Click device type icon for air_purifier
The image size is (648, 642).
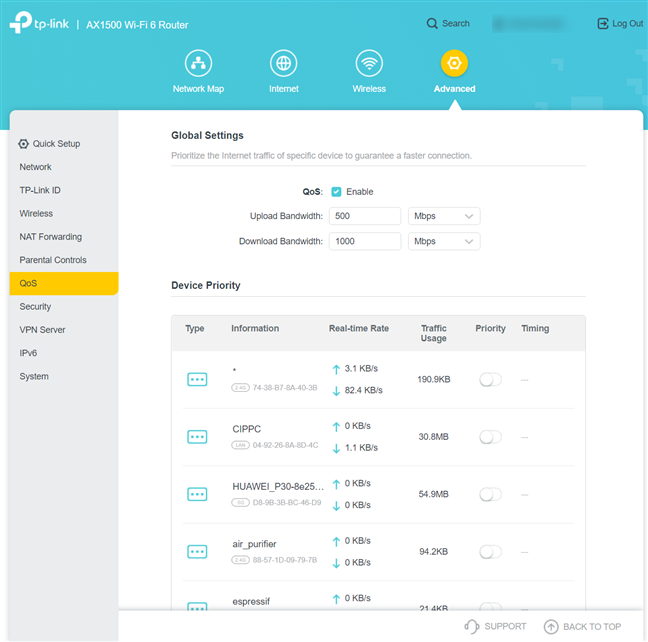(x=197, y=551)
